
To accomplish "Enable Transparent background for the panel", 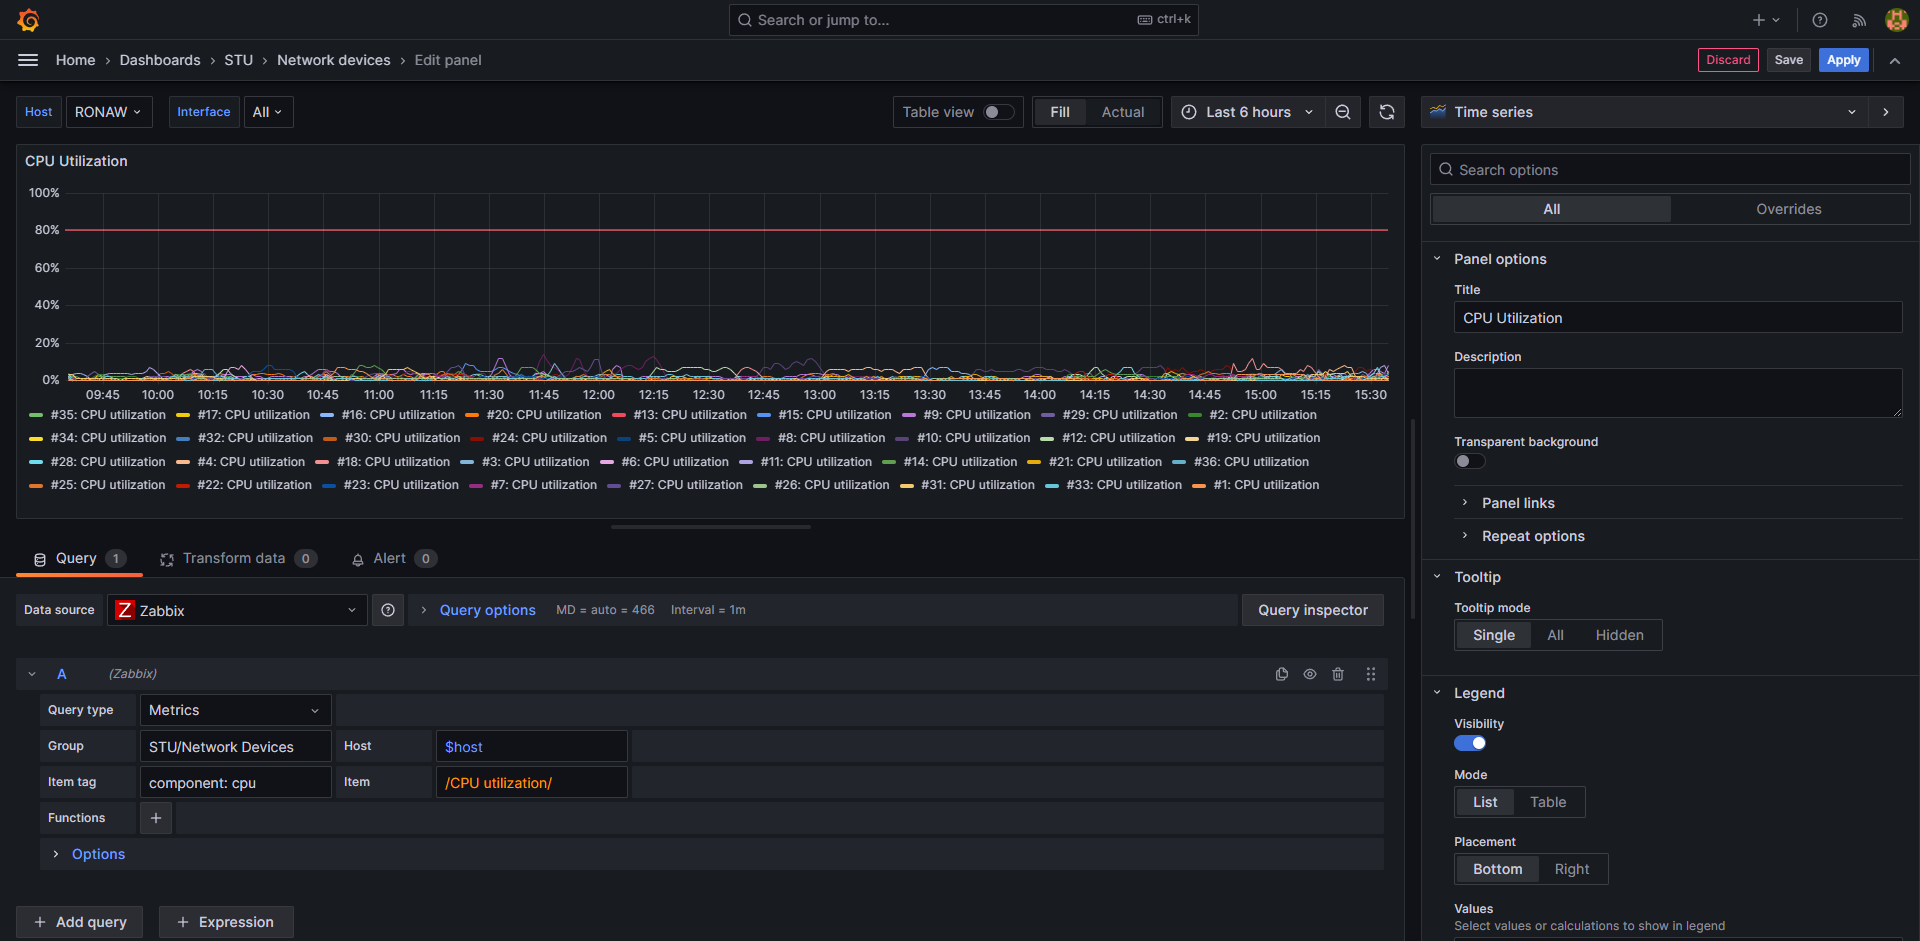I will click(x=1469, y=461).
